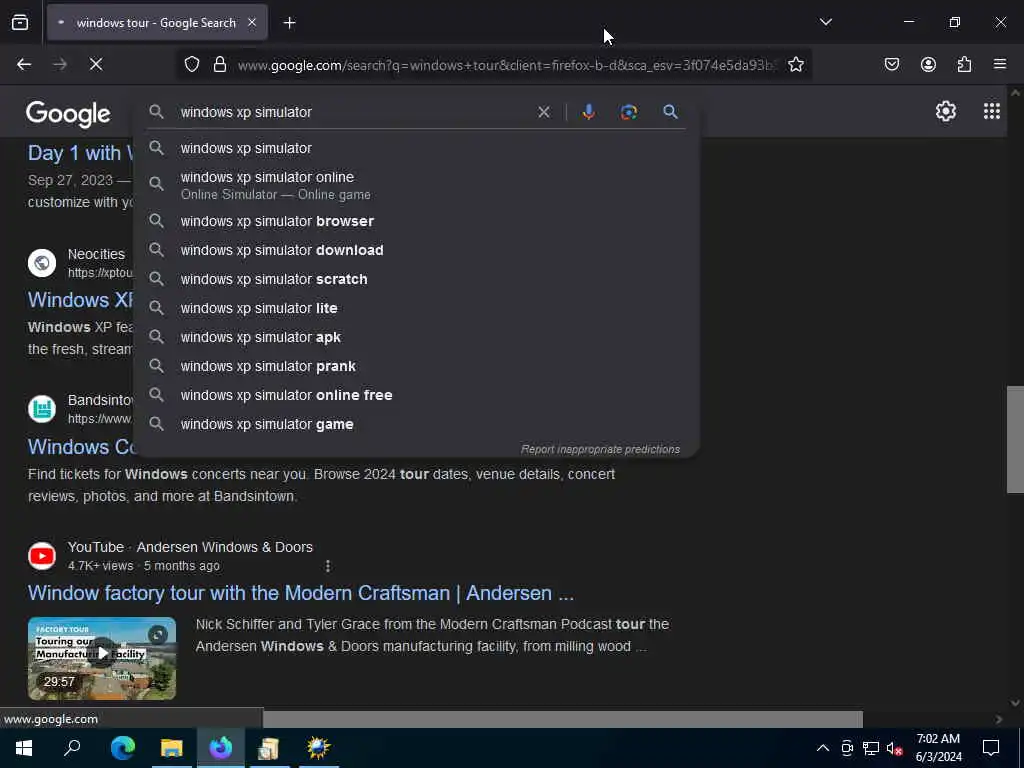The height and width of the screenshot is (768, 1024).
Task: Click the Google search input field
Action: 353,112
